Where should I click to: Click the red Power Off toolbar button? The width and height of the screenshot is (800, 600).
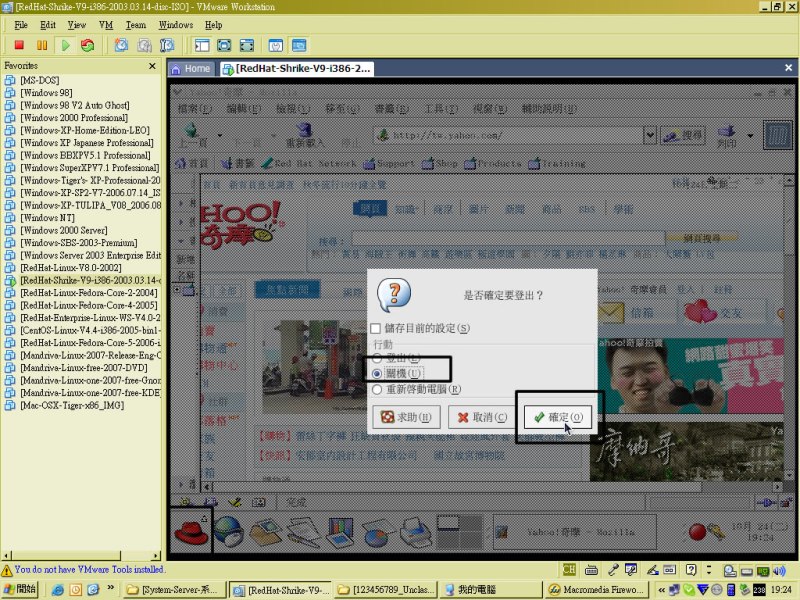[x=19, y=45]
